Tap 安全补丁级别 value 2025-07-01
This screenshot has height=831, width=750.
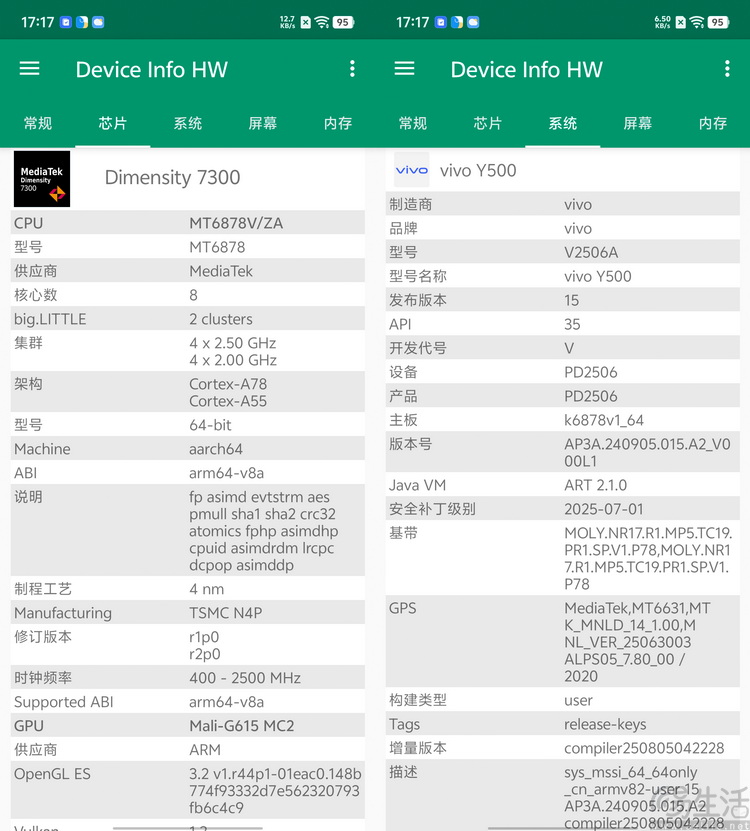pyautogui.click(x=604, y=509)
